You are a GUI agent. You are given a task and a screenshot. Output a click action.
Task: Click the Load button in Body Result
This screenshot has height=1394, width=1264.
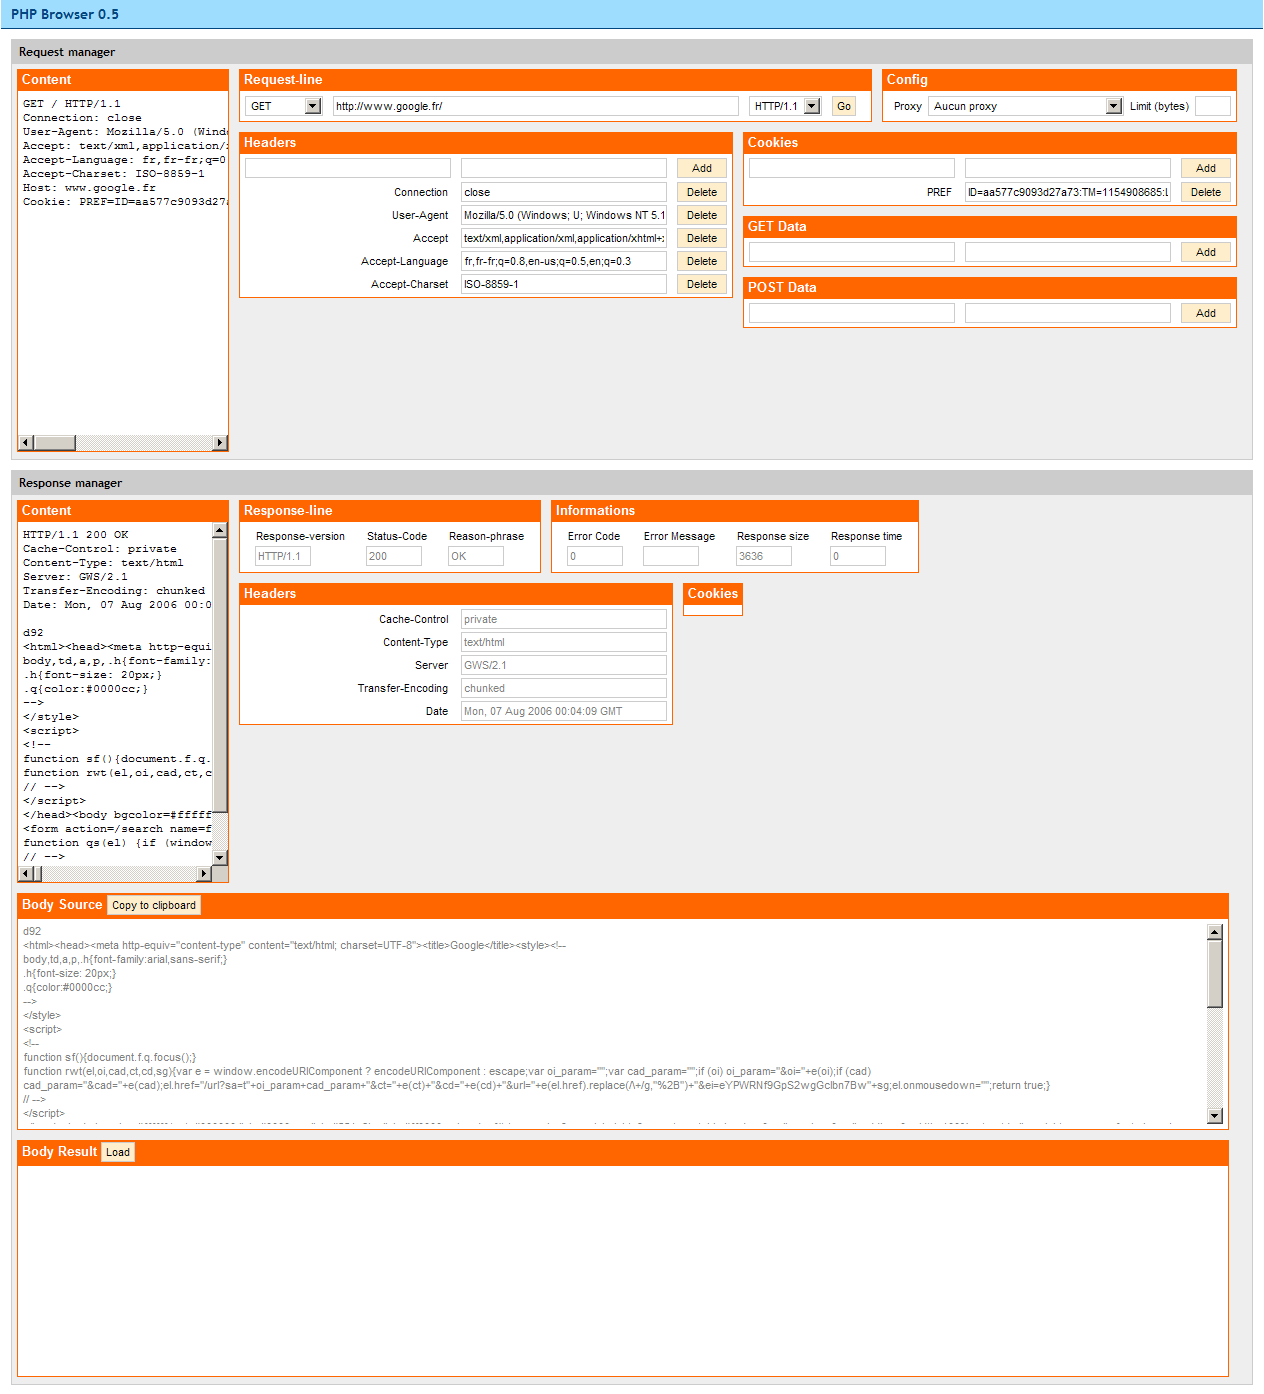pos(118,1152)
